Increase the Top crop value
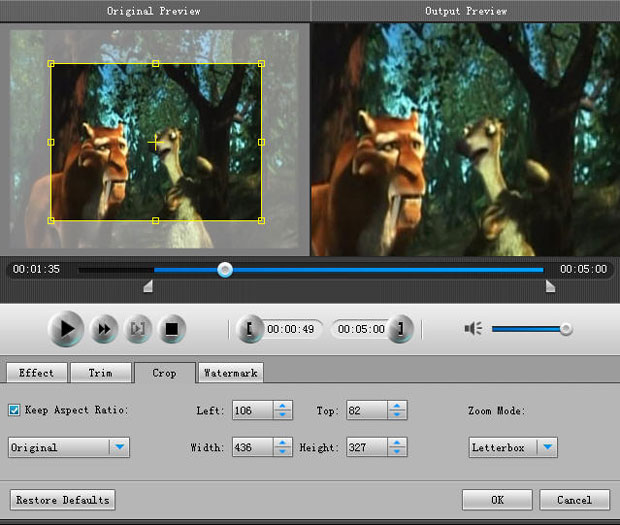 point(397,406)
